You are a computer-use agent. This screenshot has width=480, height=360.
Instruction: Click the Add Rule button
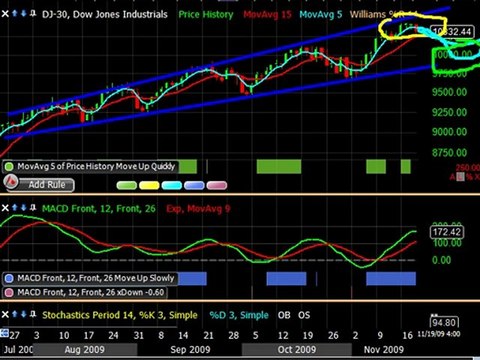pos(47,185)
